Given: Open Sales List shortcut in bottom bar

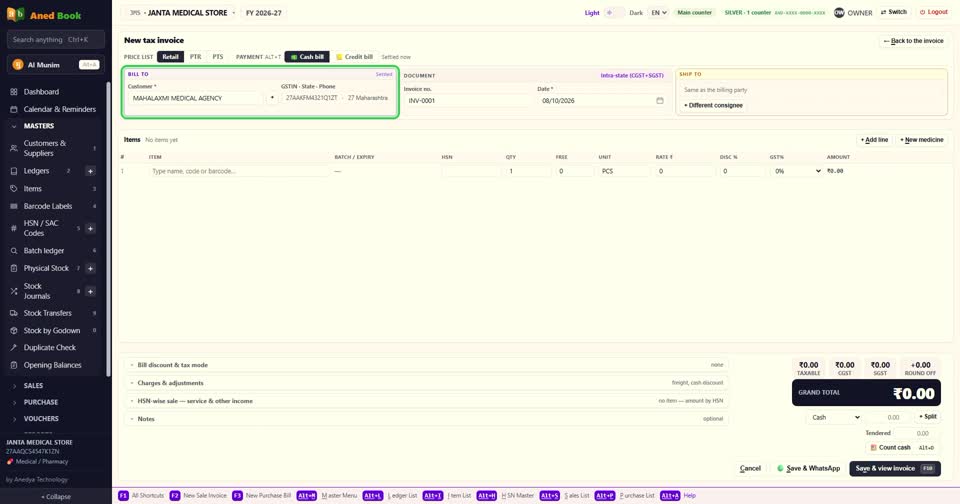Looking at the screenshot, I should (x=564, y=495).
